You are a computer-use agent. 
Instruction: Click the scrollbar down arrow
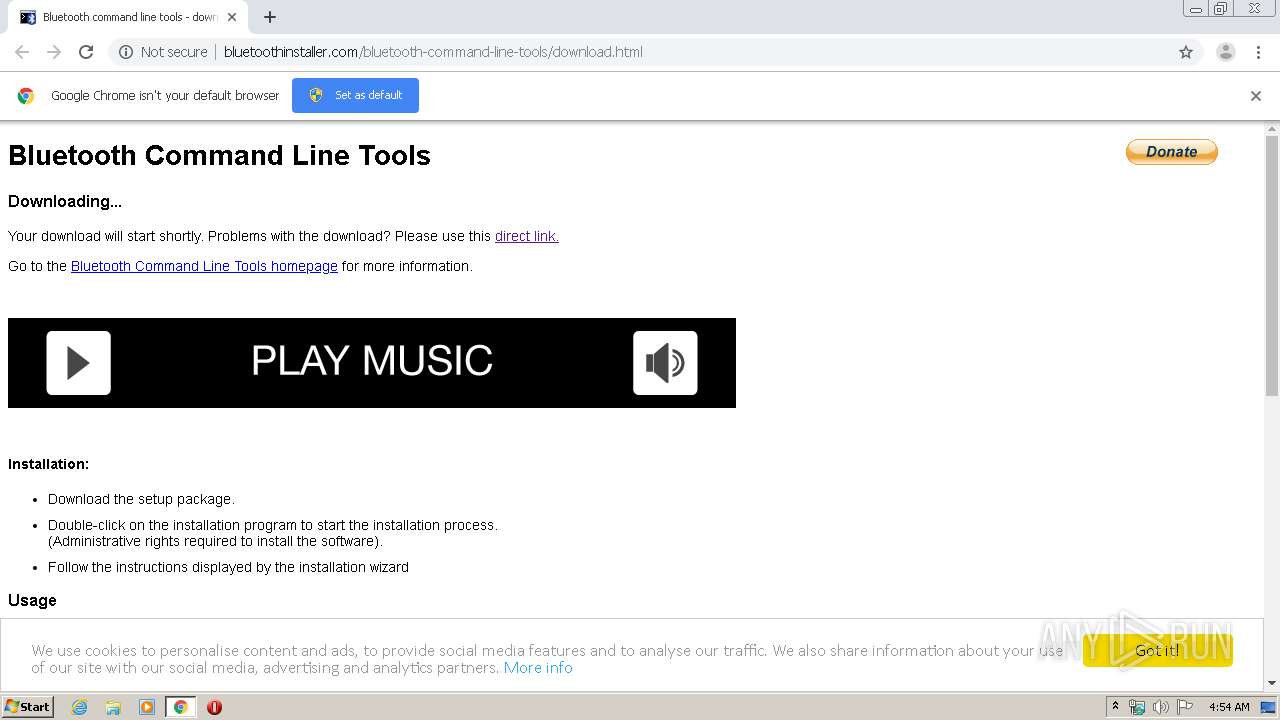(1272, 684)
